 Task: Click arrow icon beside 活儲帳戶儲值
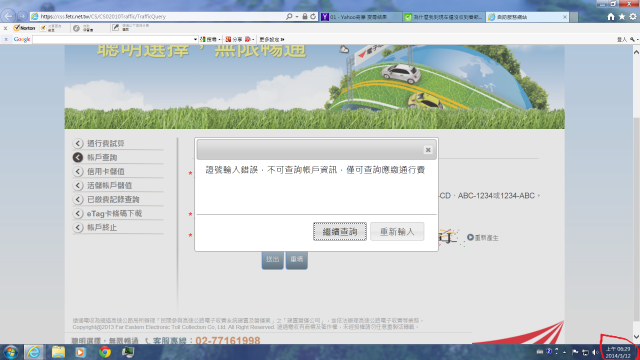pyautogui.click(x=78, y=185)
